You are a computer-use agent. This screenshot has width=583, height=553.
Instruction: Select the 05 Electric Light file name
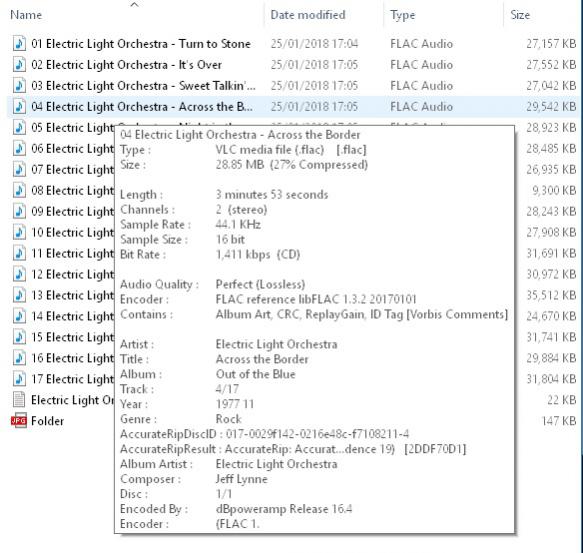tap(73, 128)
